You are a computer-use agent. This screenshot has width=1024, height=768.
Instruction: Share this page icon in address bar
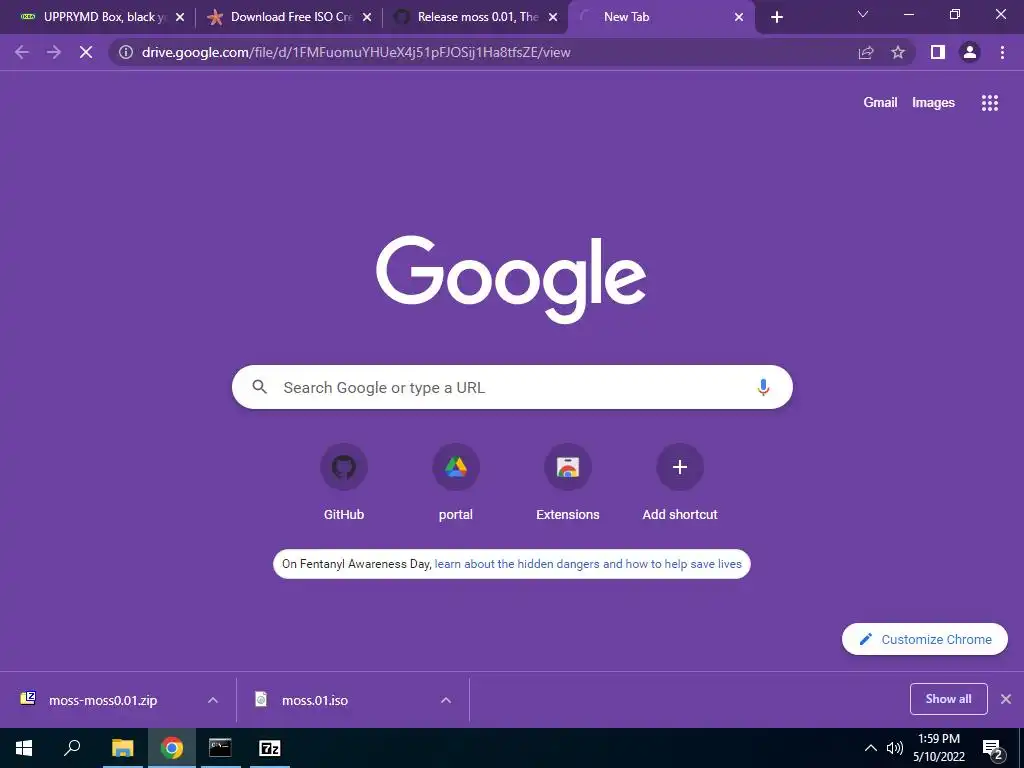[x=866, y=52]
